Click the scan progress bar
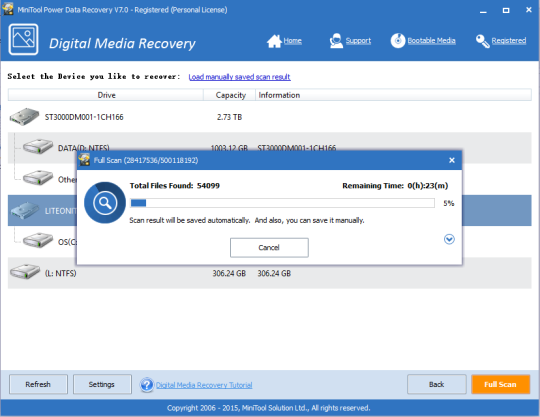540x417 pixels. (x=282, y=203)
